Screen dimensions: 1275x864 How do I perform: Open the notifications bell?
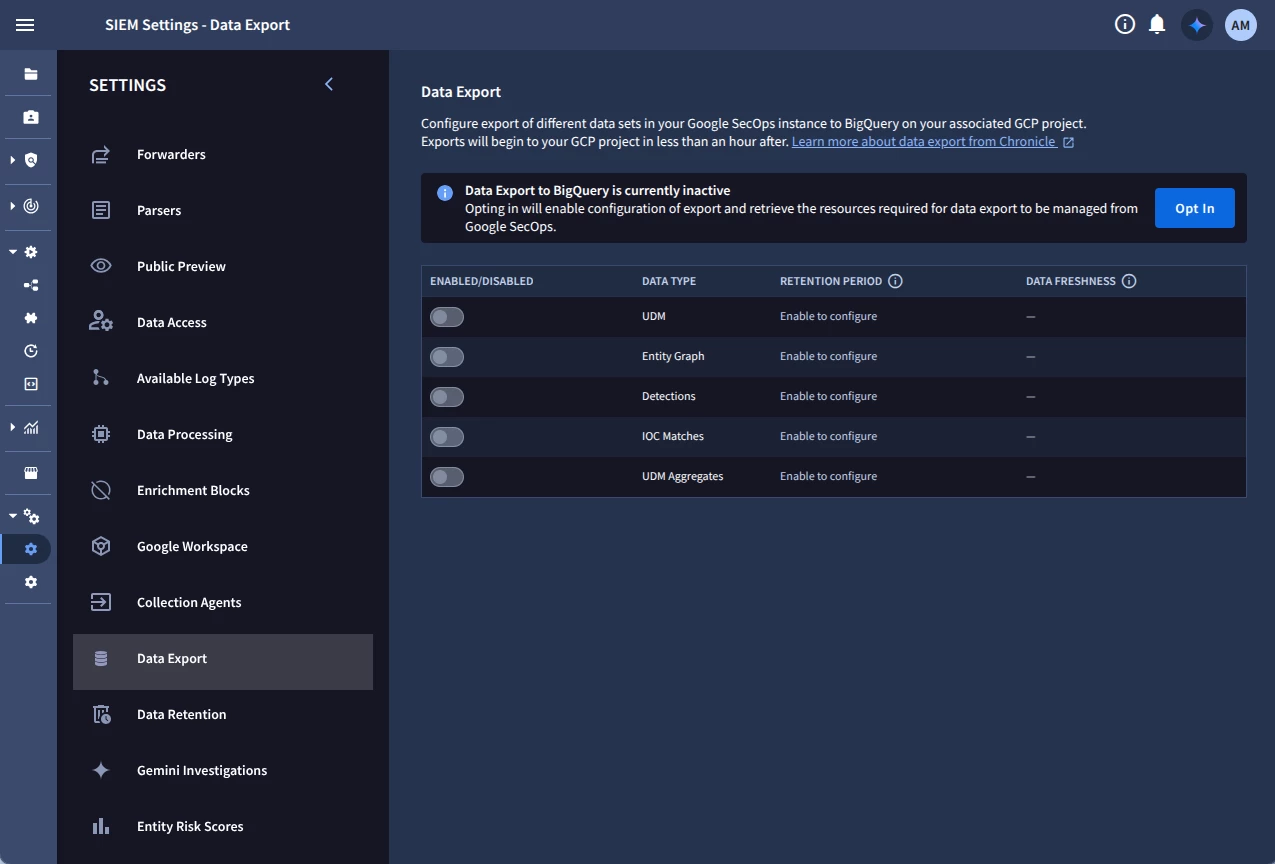click(x=1157, y=25)
